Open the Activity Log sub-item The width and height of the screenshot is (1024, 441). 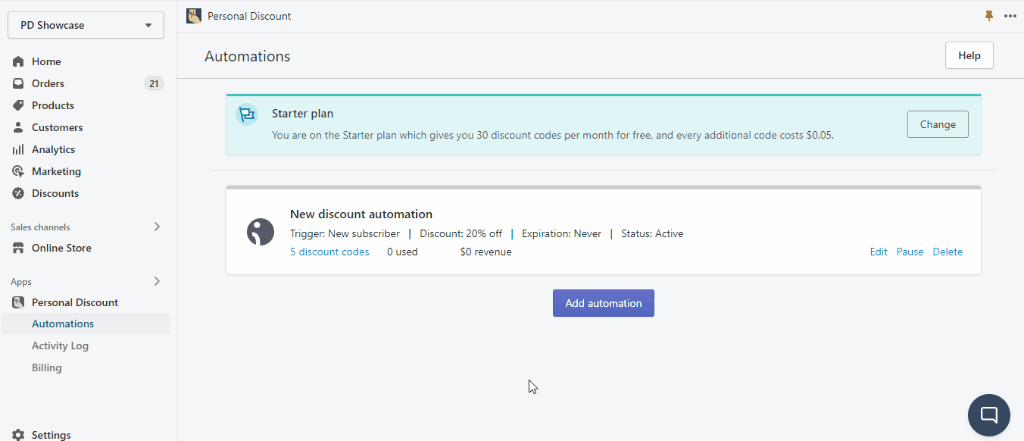click(x=60, y=346)
